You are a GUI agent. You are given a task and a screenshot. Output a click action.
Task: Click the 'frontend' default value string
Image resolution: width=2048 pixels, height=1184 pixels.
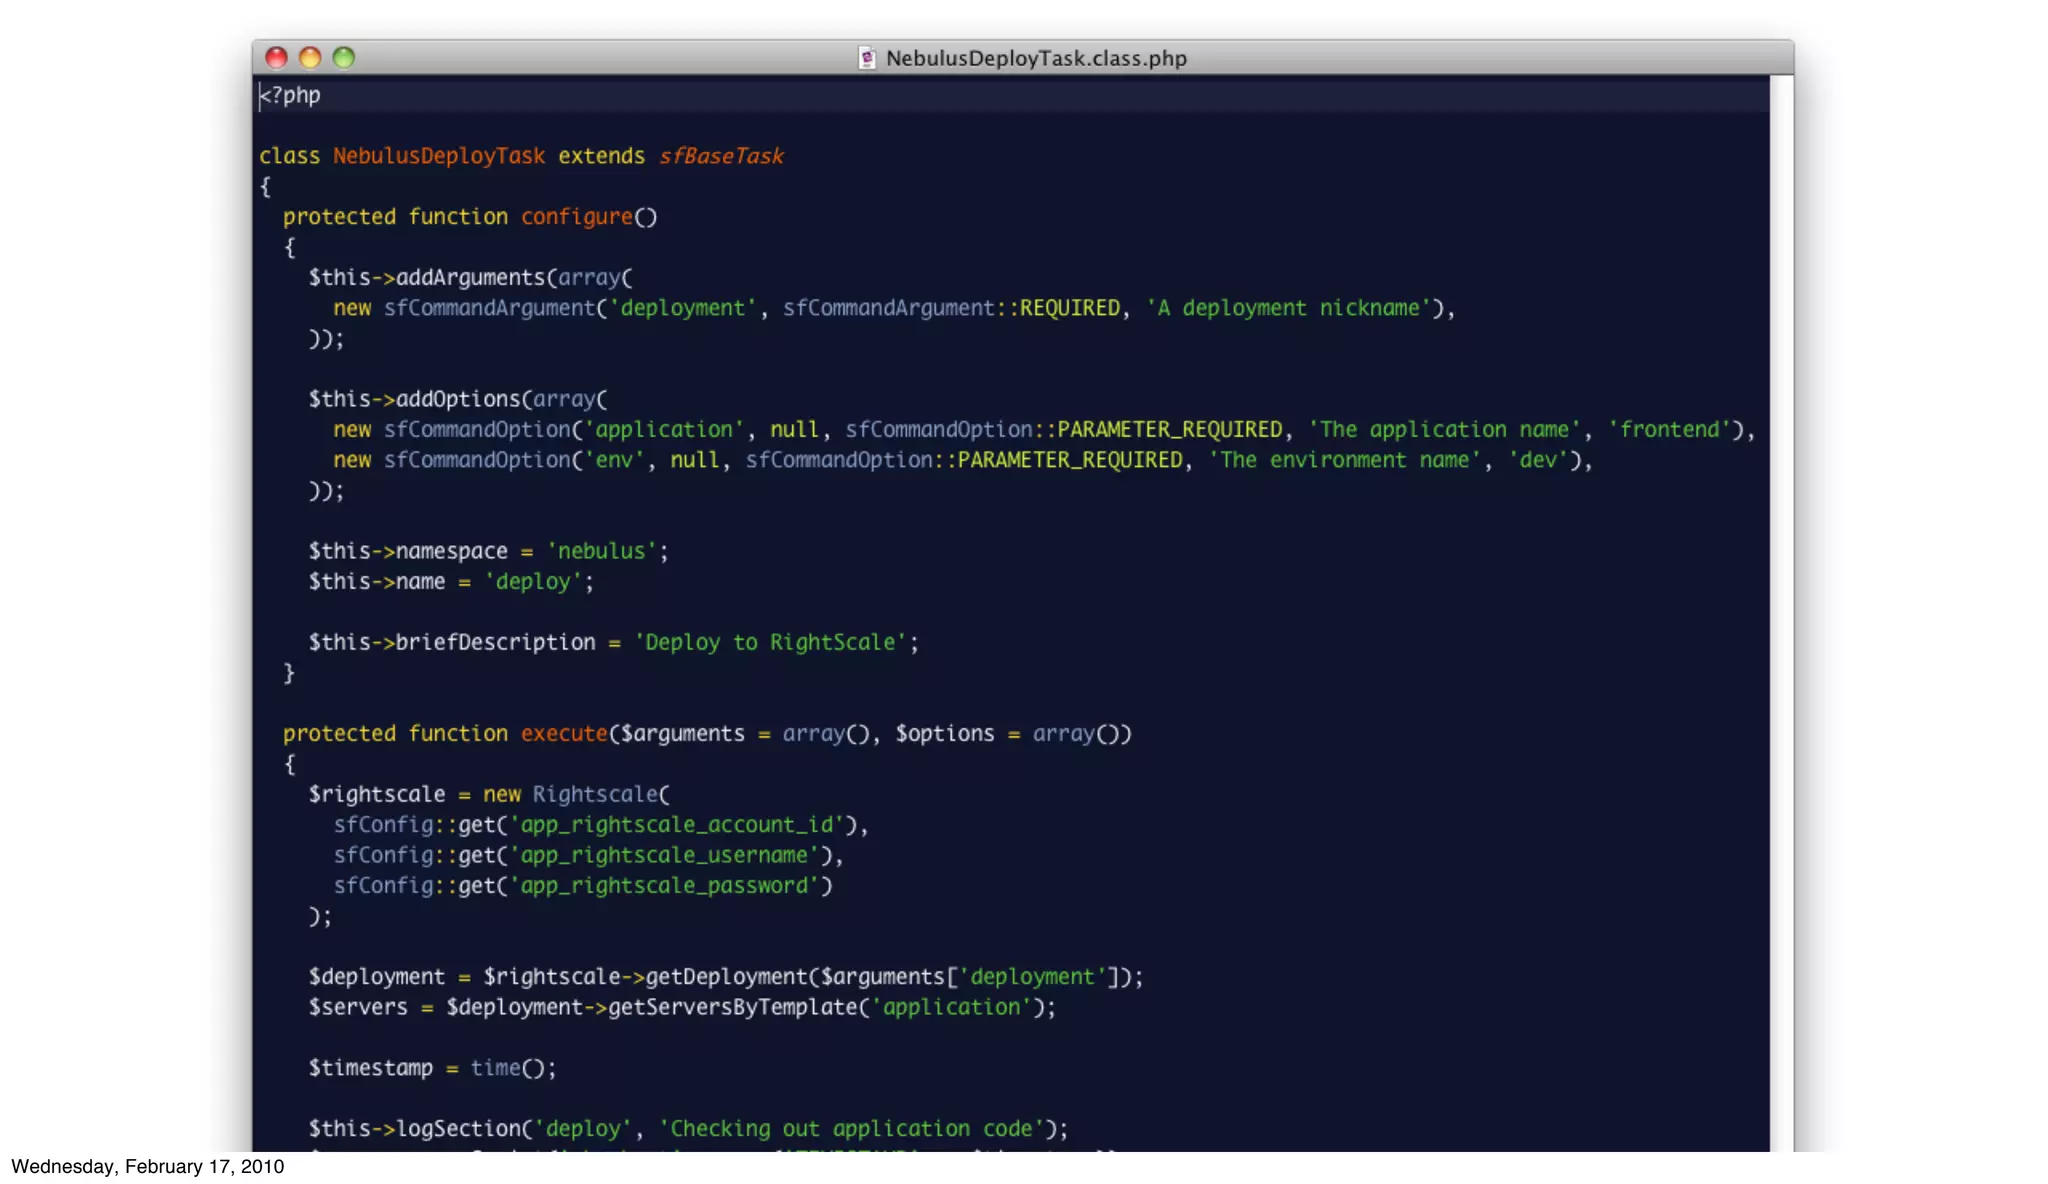pos(1669,430)
